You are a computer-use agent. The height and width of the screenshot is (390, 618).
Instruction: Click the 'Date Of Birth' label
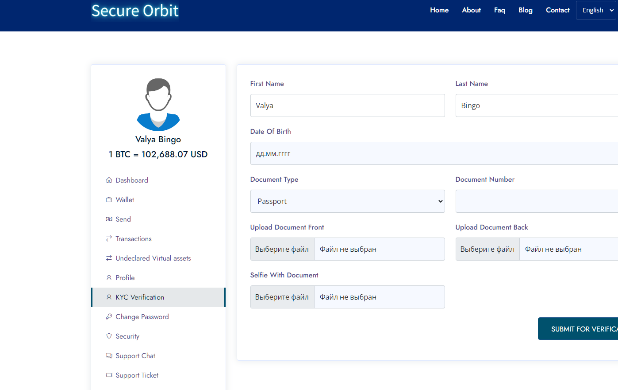[x=271, y=132]
